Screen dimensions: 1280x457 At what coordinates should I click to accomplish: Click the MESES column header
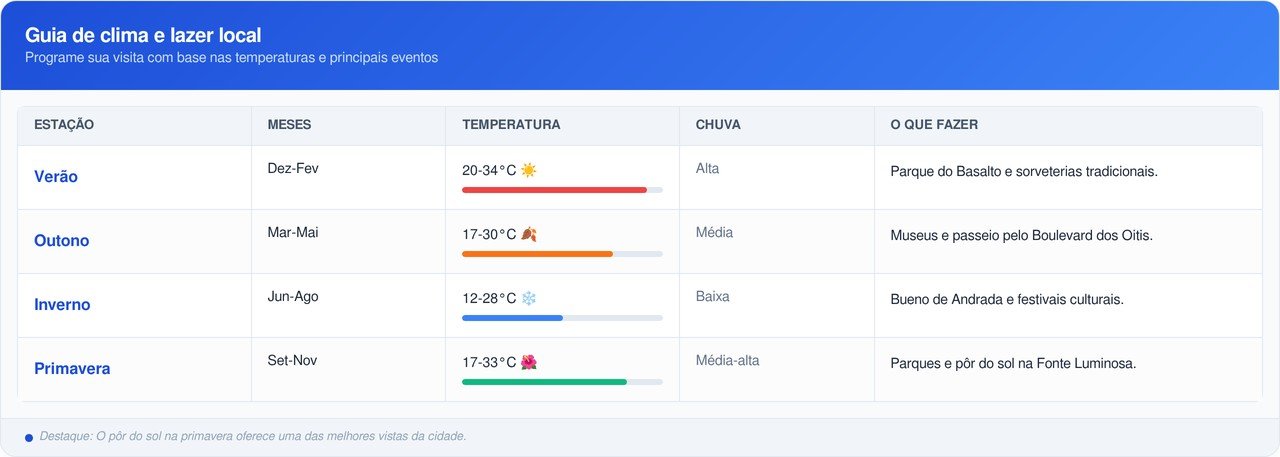pos(289,125)
